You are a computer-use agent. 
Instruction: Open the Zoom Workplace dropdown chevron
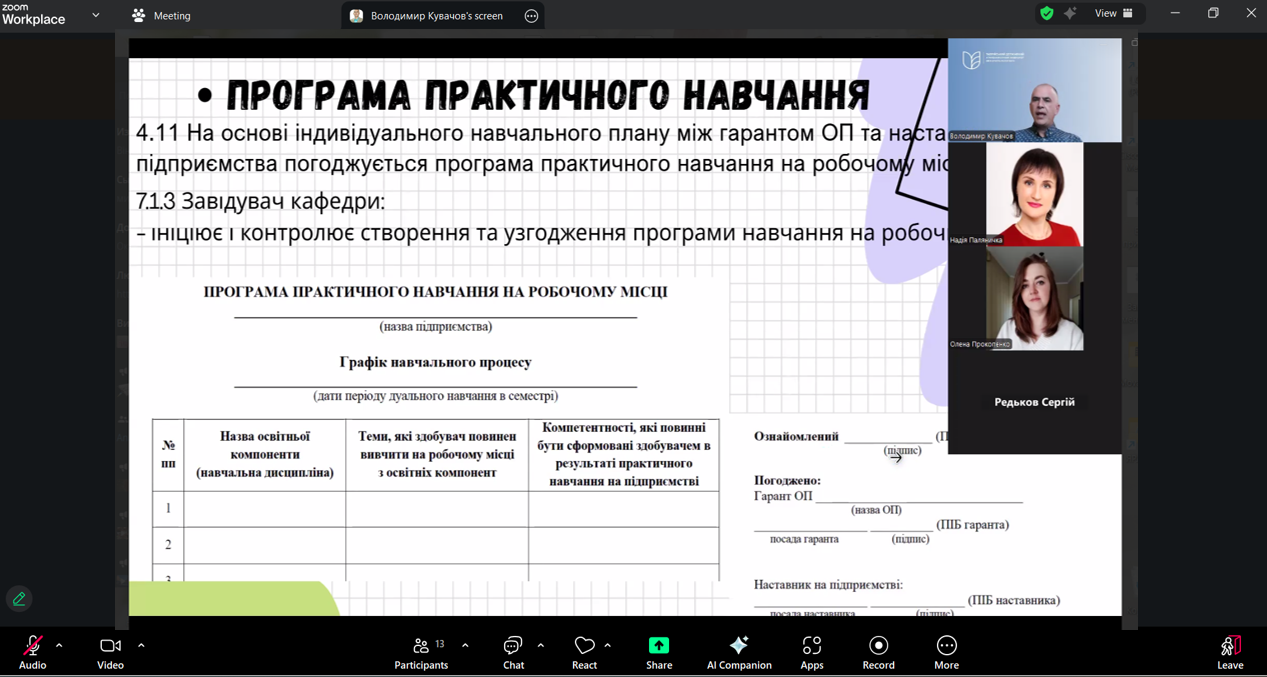[96, 15]
